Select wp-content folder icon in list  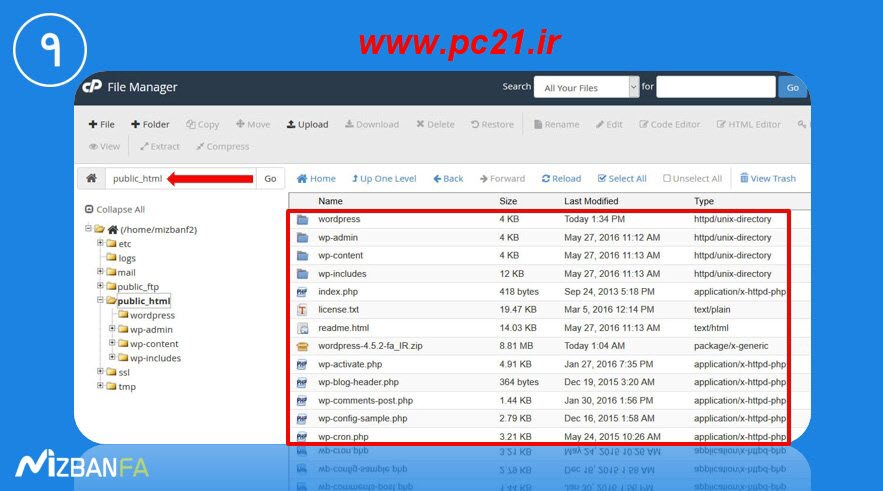click(x=302, y=256)
